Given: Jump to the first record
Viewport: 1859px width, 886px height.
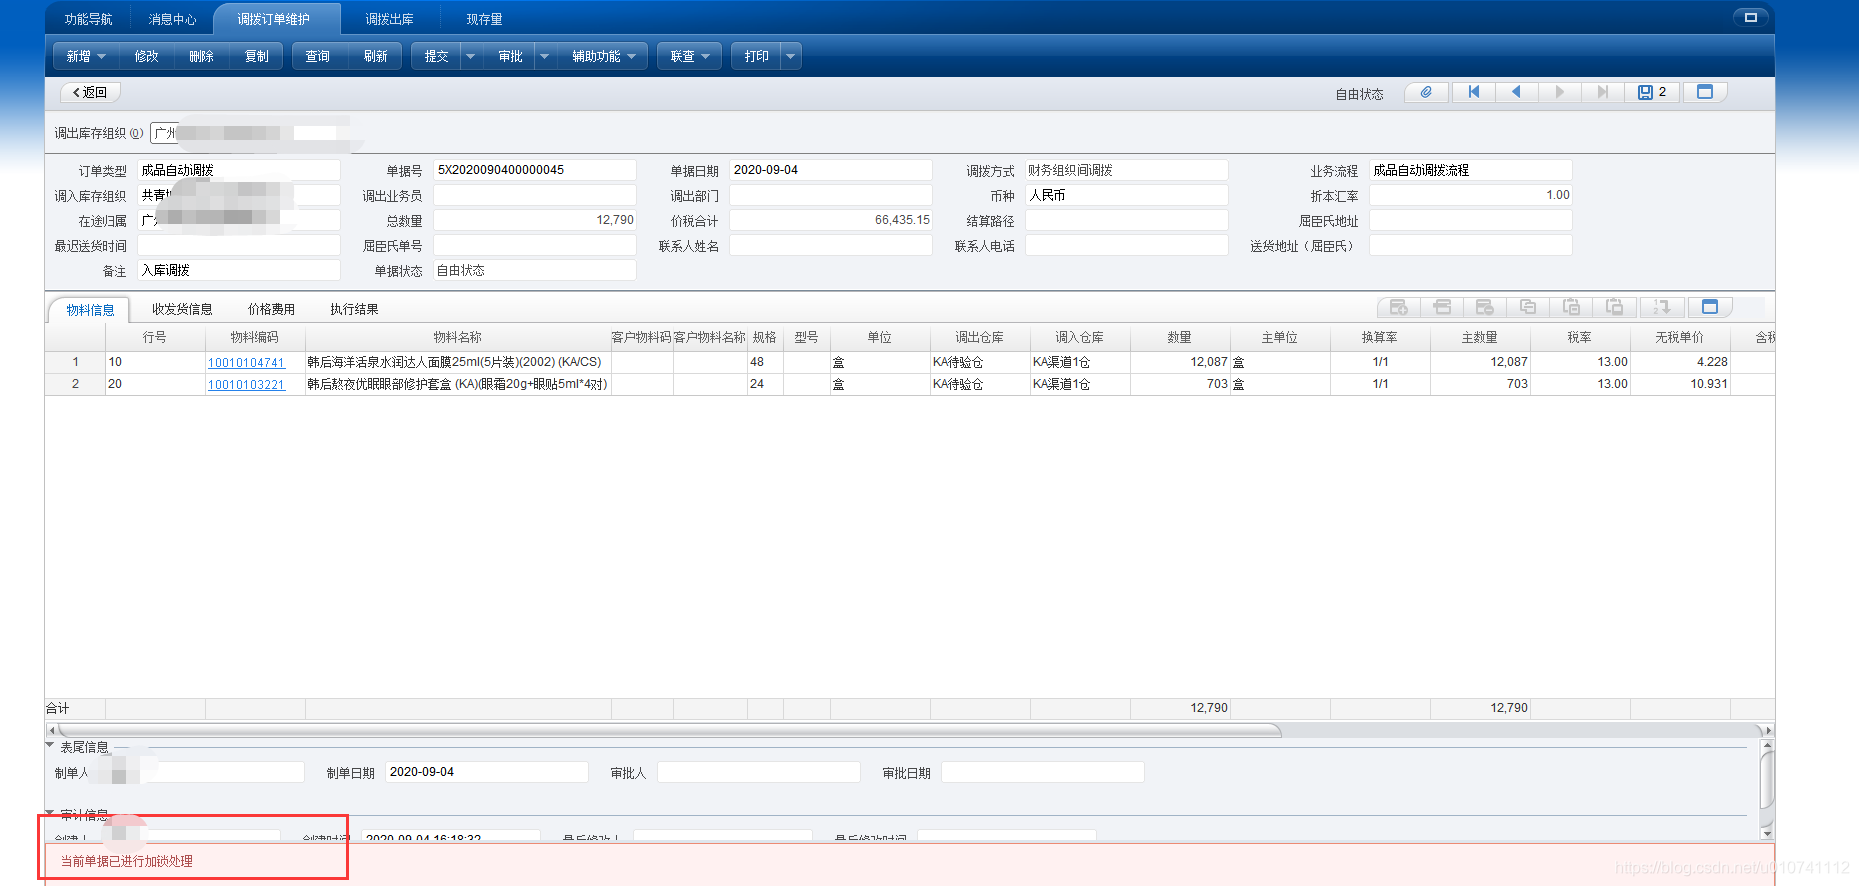Looking at the screenshot, I should 1473,92.
